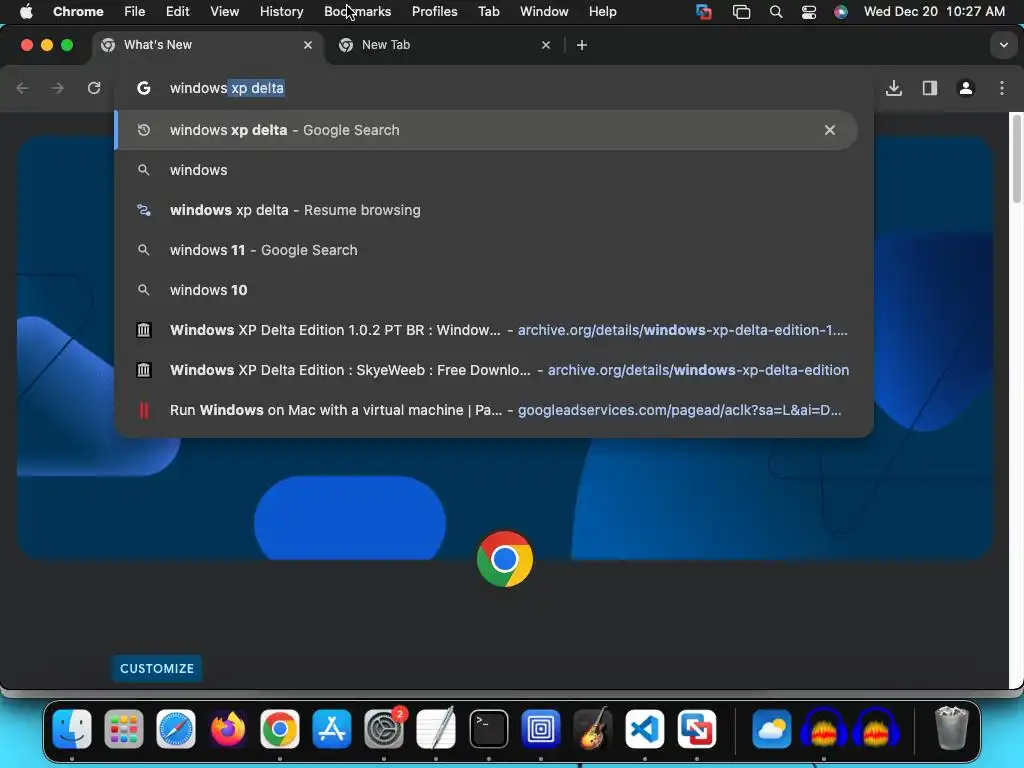Go forward with the forward arrow

coord(58,88)
